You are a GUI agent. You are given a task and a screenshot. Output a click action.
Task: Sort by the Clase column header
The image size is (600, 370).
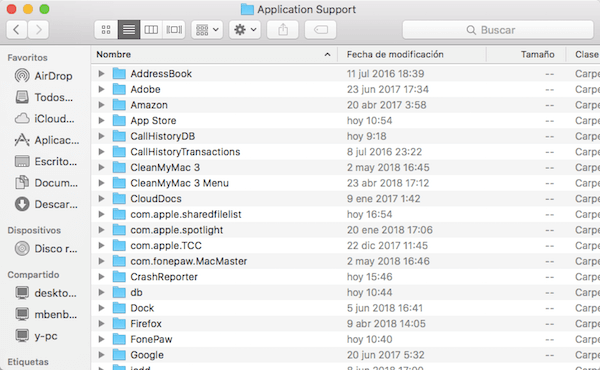[x=583, y=54]
